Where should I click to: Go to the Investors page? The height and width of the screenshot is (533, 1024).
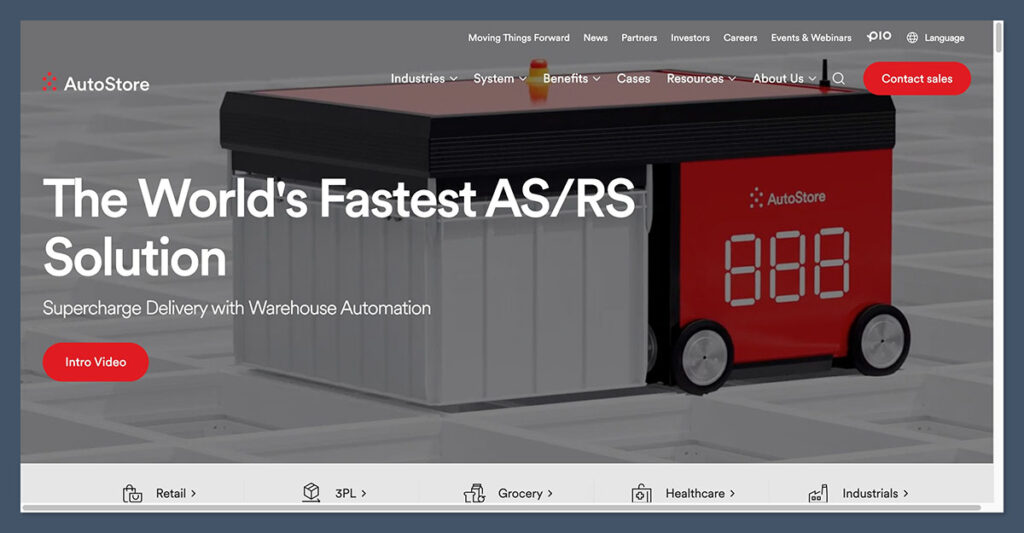click(x=690, y=38)
